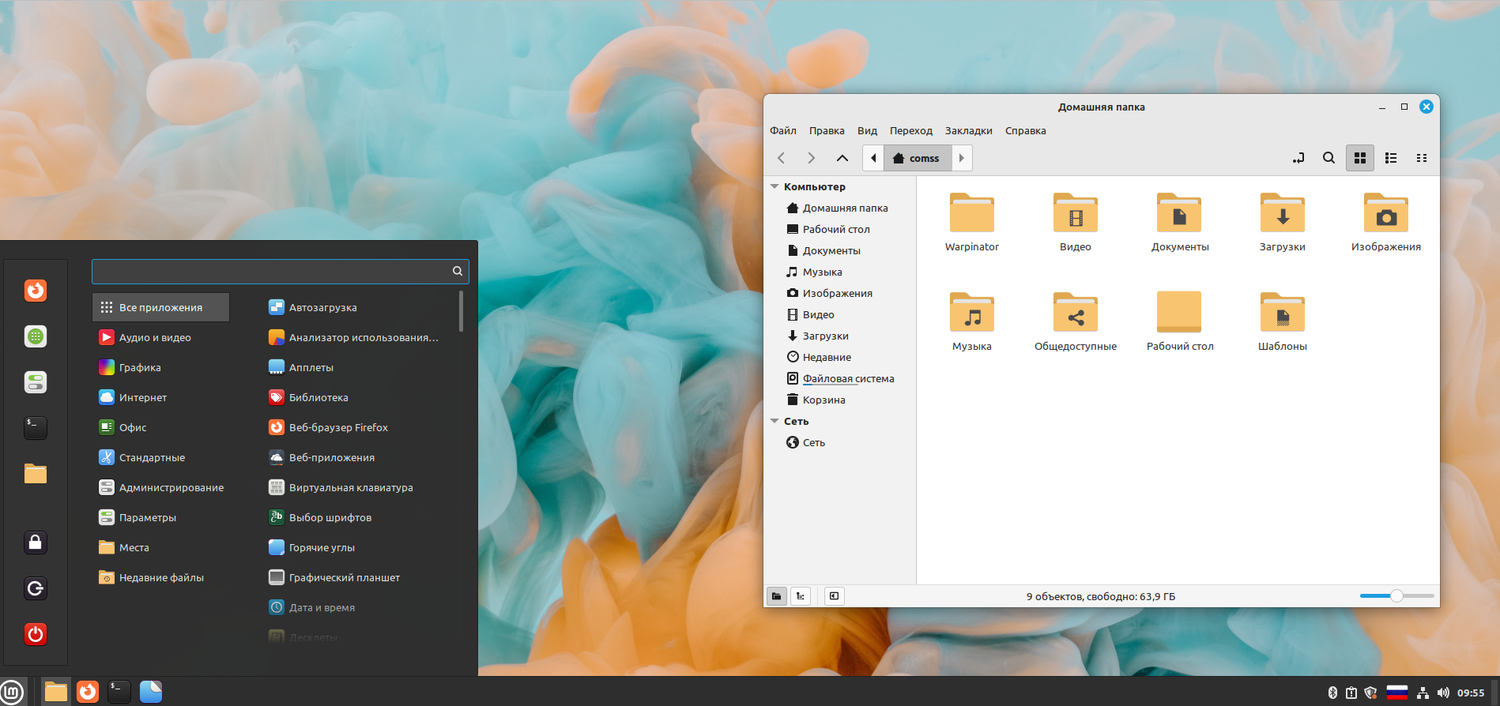Select Графика category
Screen dimensions: 1500x706
click(x=161, y=367)
